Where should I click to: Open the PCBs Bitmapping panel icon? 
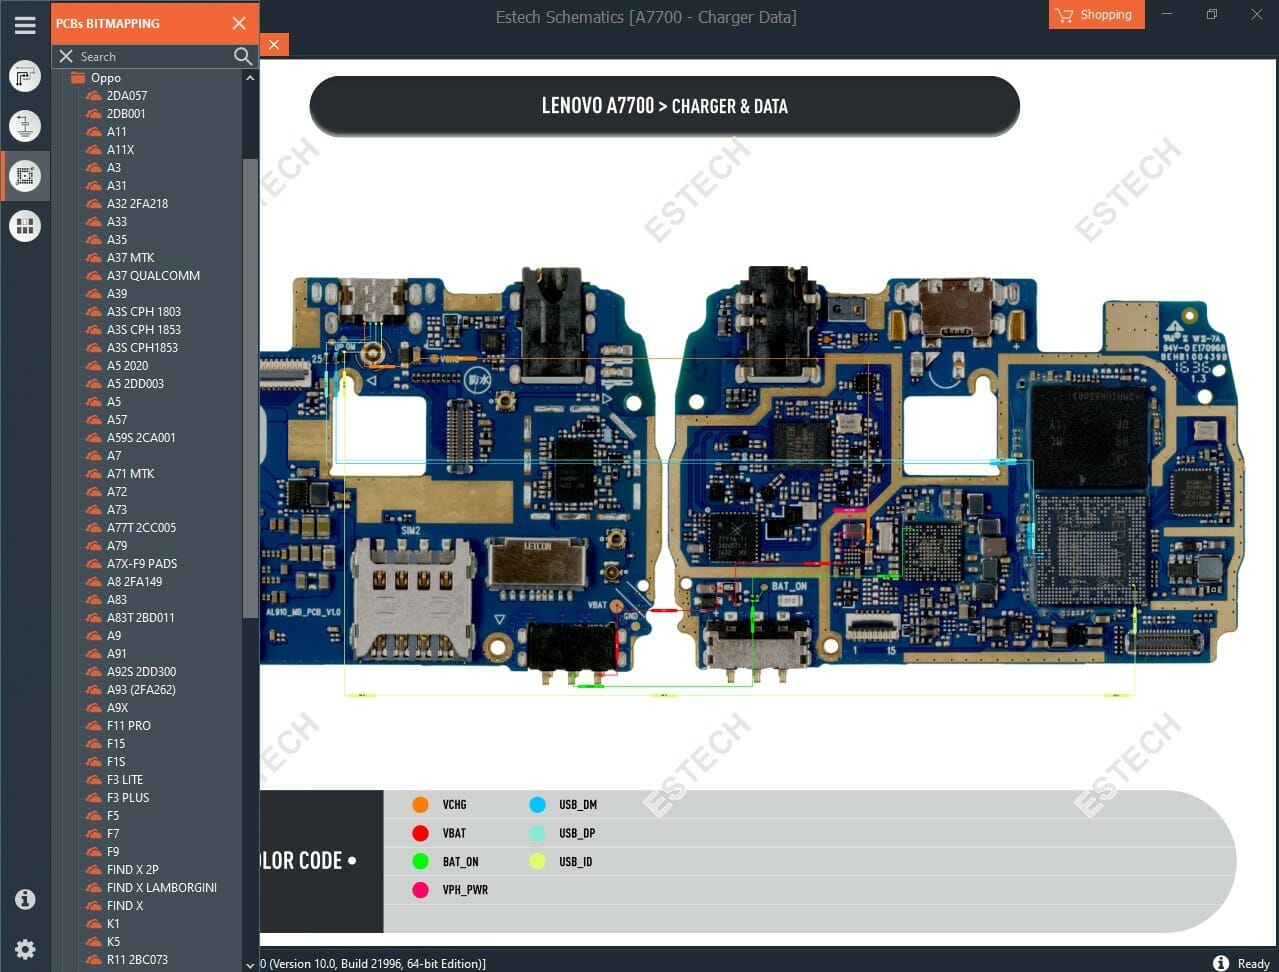pyautogui.click(x=25, y=175)
